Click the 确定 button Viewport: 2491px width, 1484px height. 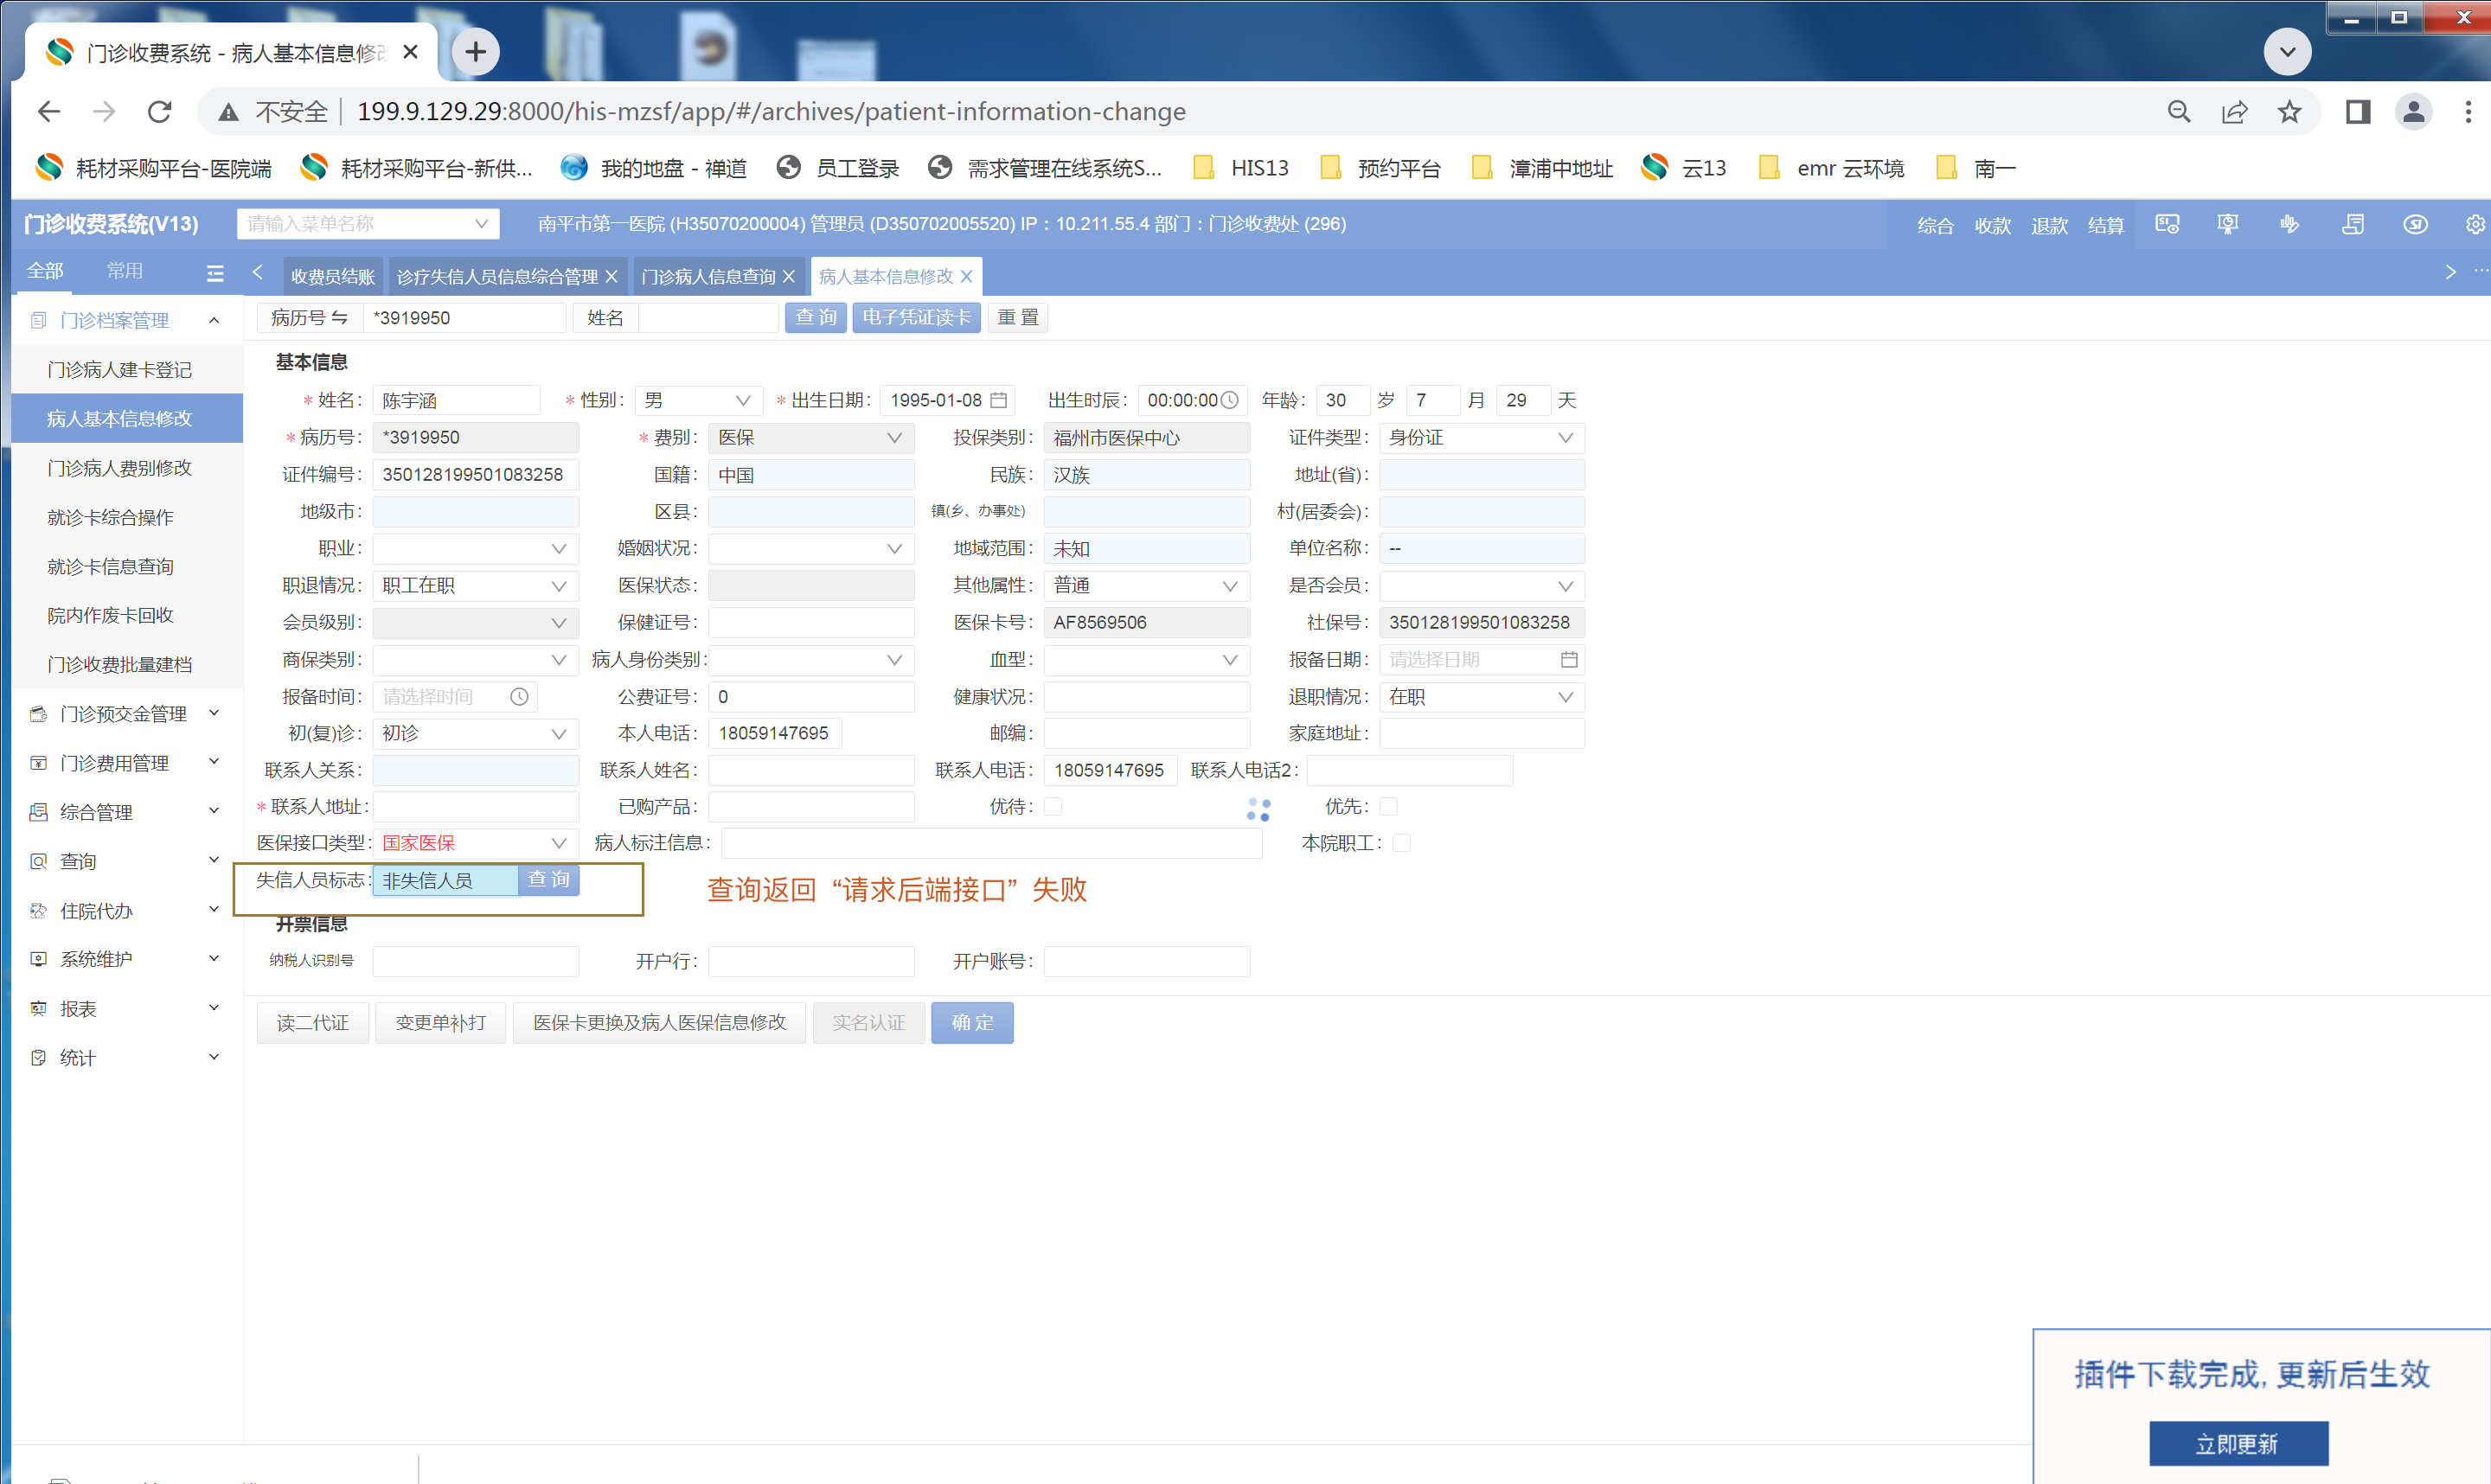coord(971,1022)
